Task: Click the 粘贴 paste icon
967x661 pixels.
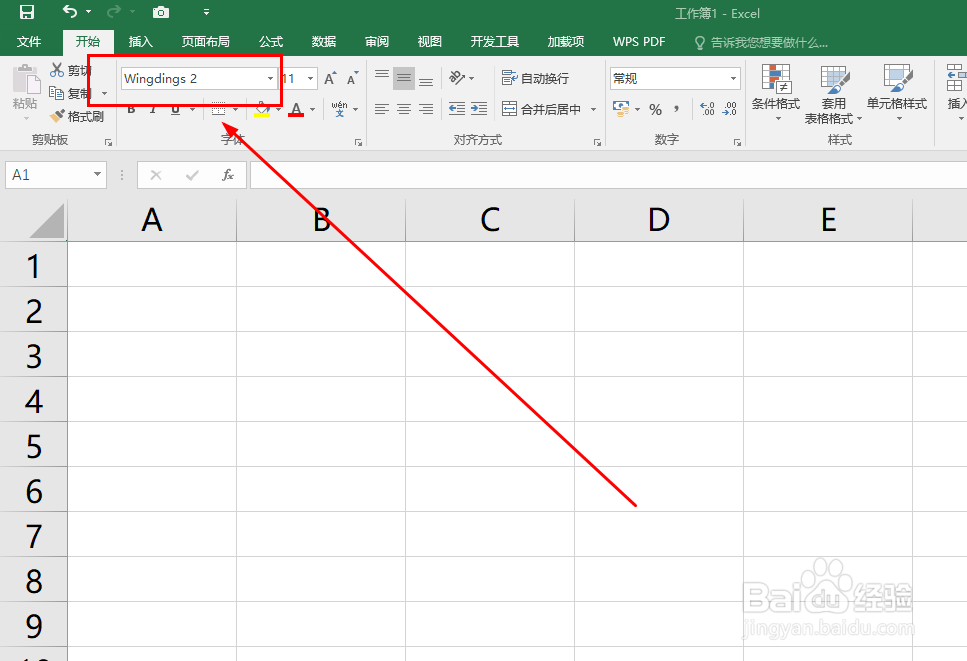Action: pyautogui.click(x=26, y=79)
